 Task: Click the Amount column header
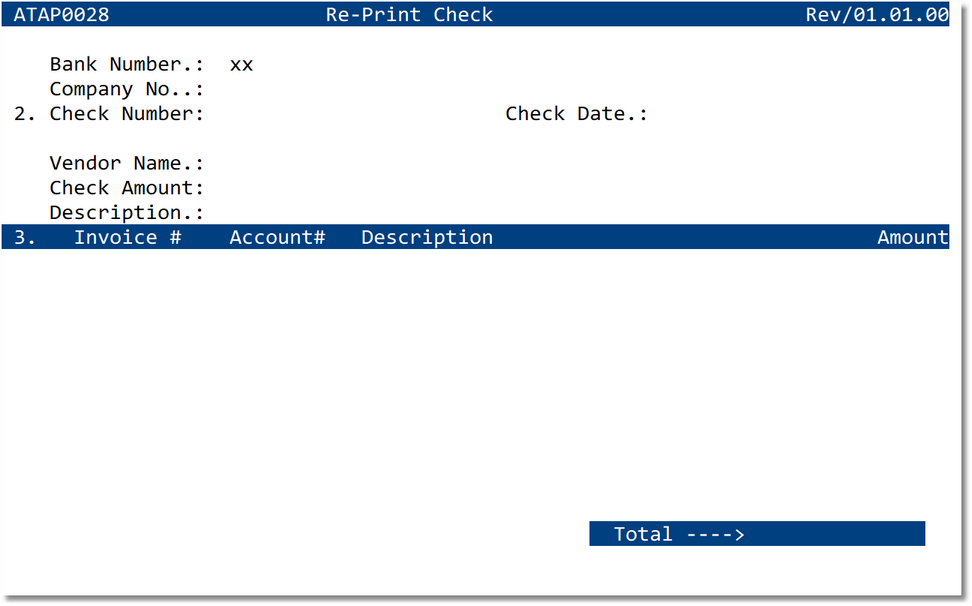point(912,237)
